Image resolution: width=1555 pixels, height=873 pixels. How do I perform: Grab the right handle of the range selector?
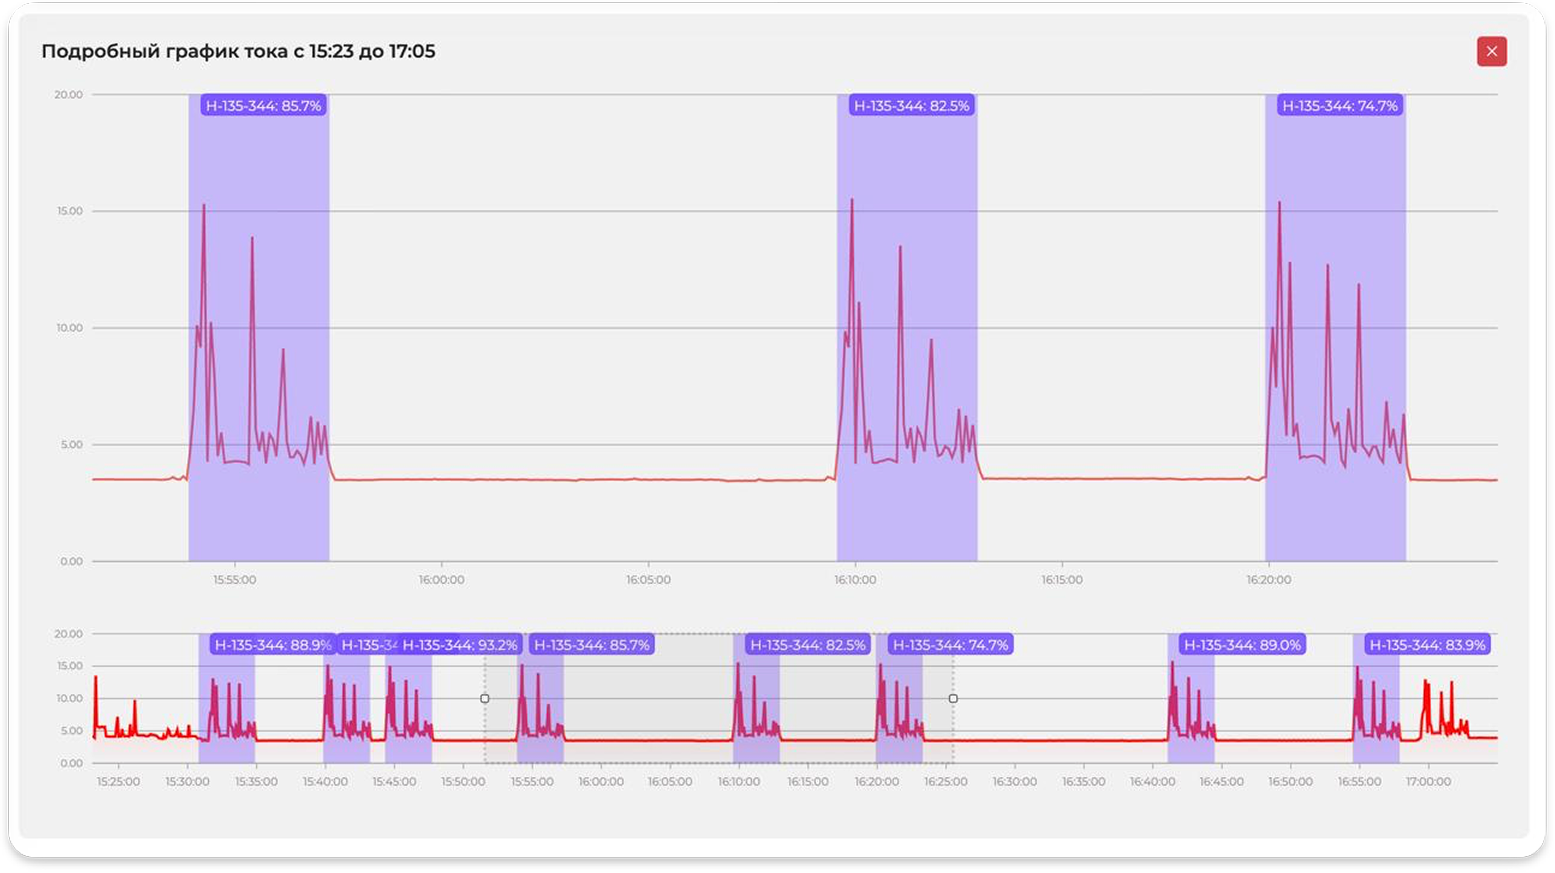point(953,699)
